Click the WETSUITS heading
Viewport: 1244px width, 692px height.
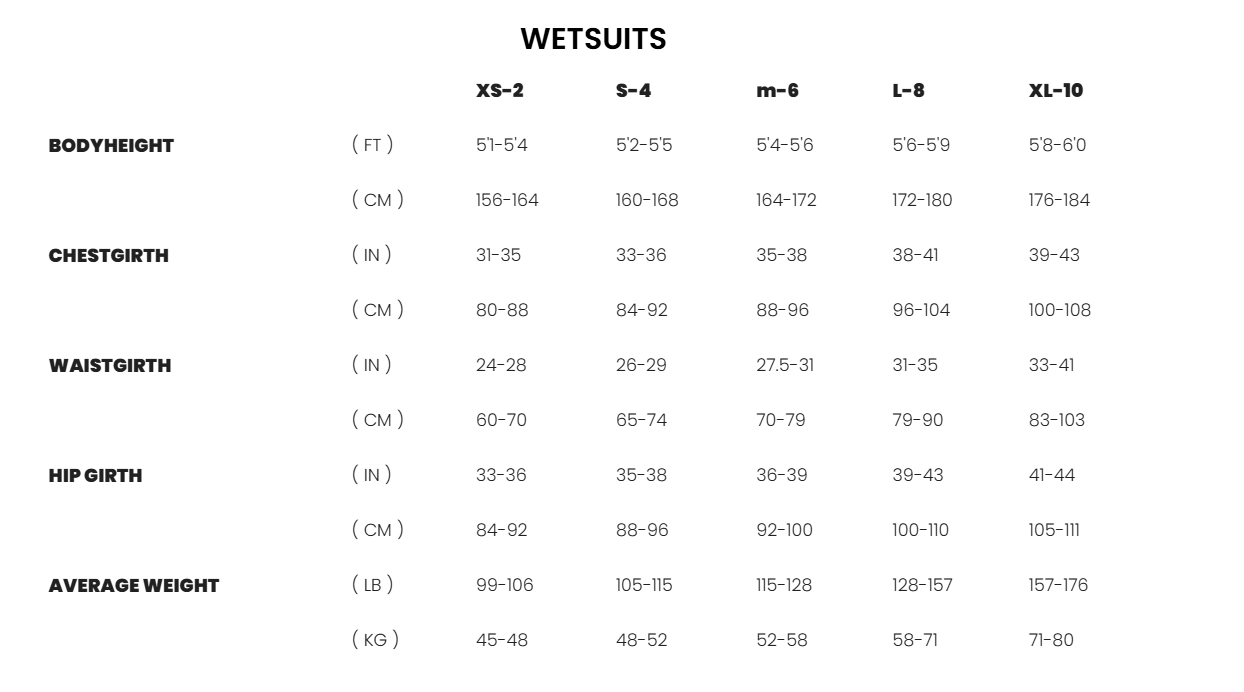[x=593, y=39]
